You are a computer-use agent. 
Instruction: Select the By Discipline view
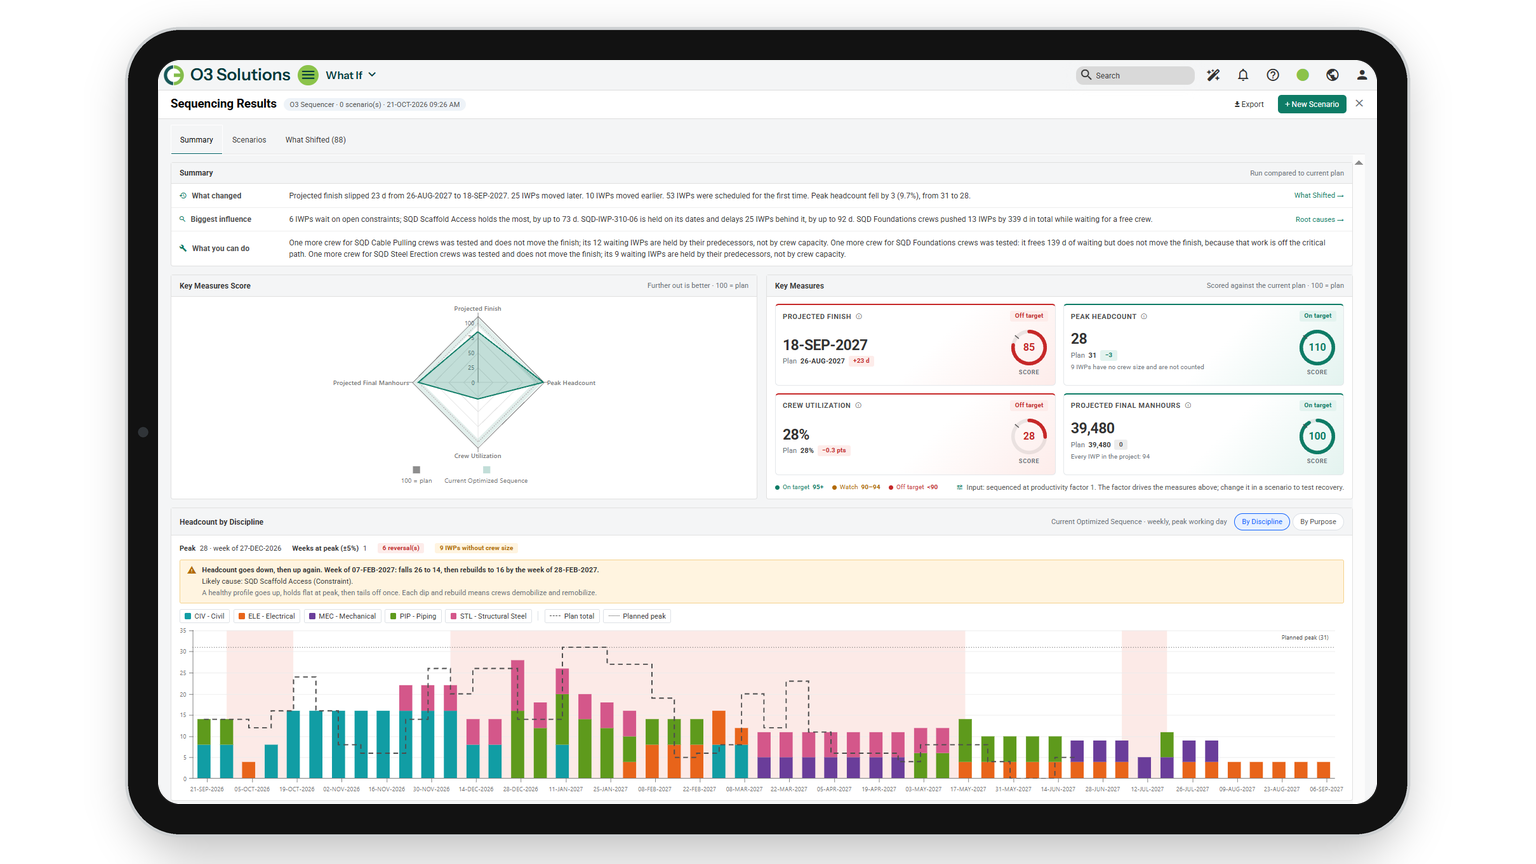point(1262,522)
